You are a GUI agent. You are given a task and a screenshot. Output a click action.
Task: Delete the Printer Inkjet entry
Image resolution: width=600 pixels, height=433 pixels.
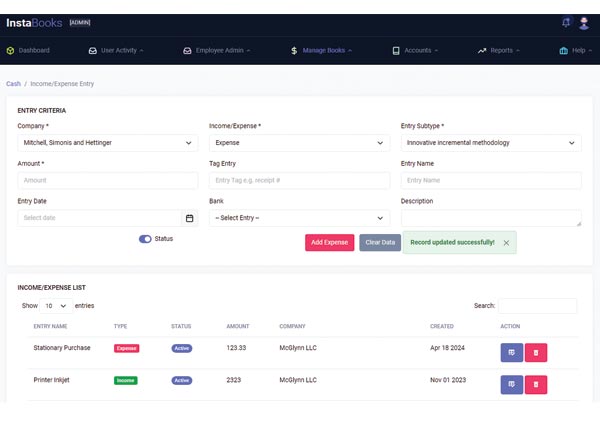tap(536, 384)
